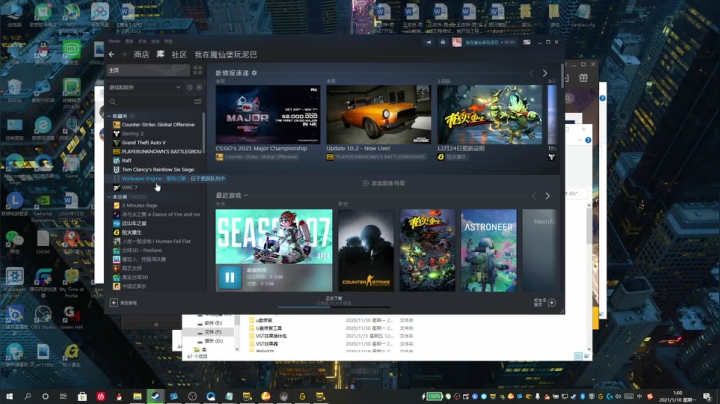
Task: Open the Windows Start menu
Action: [x=9, y=396]
